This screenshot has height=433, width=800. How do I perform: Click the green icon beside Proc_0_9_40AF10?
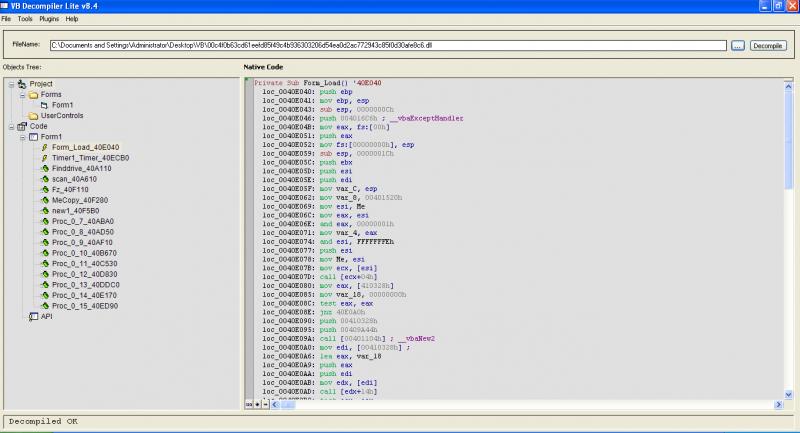pos(45,243)
